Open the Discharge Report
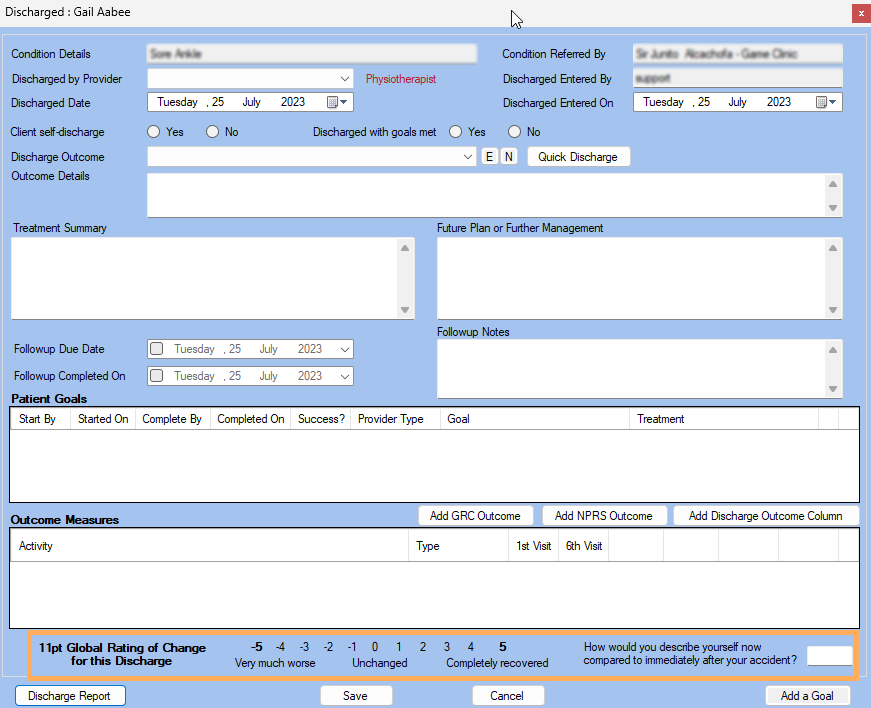The width and height of the screenshot is (871, 708). coord(70,696)
